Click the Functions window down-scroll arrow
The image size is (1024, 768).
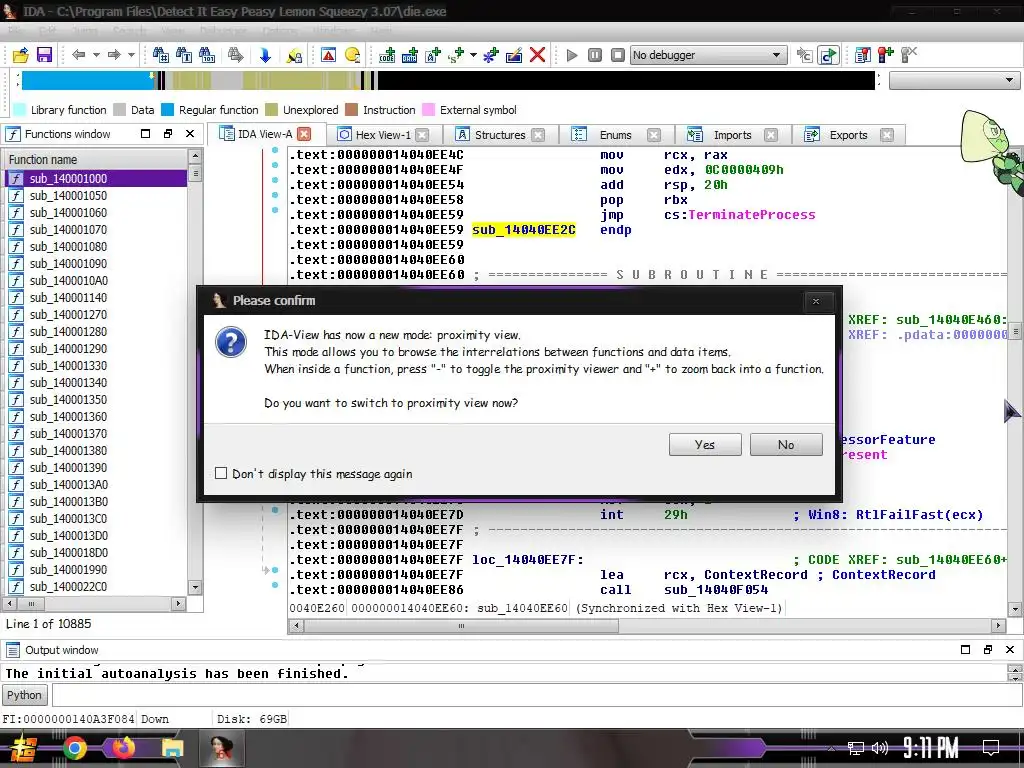click(x=195, y=586)
